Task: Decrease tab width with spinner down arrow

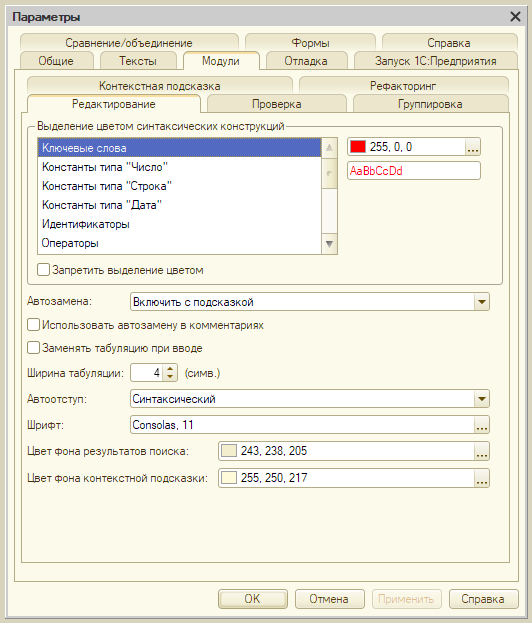Action: pos(170,377)
